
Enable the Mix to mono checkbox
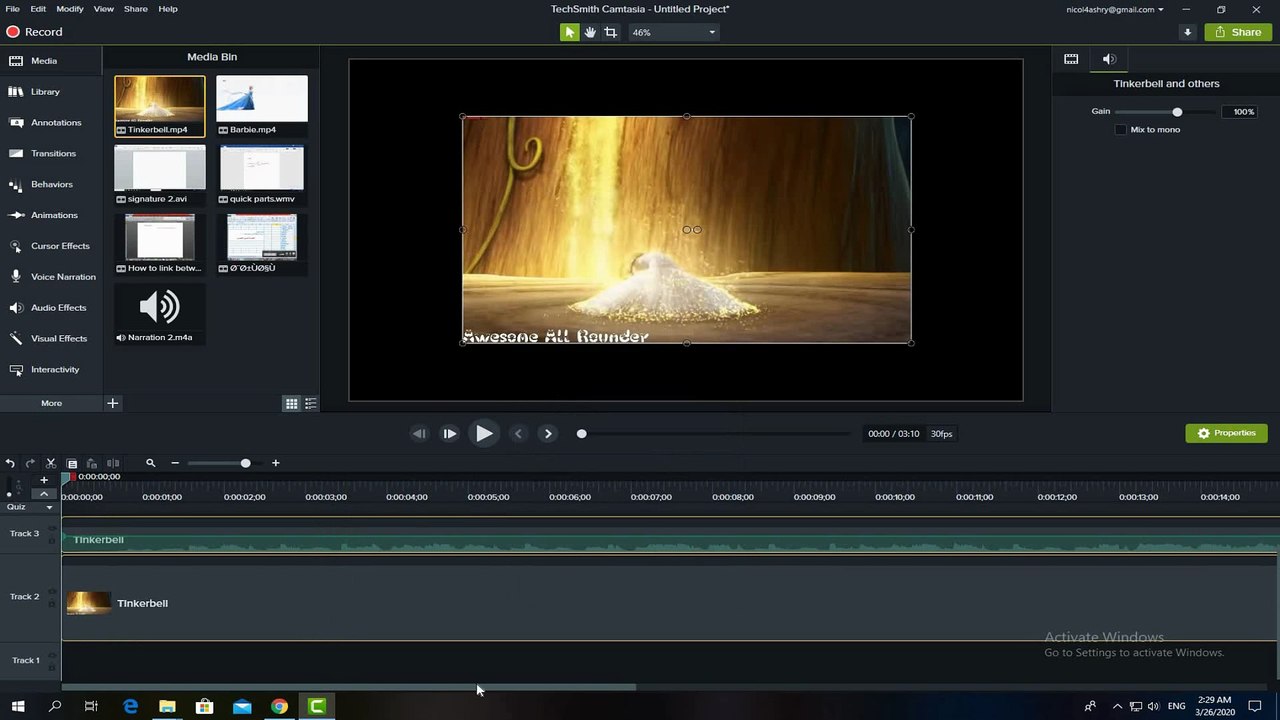point(1121,130)
